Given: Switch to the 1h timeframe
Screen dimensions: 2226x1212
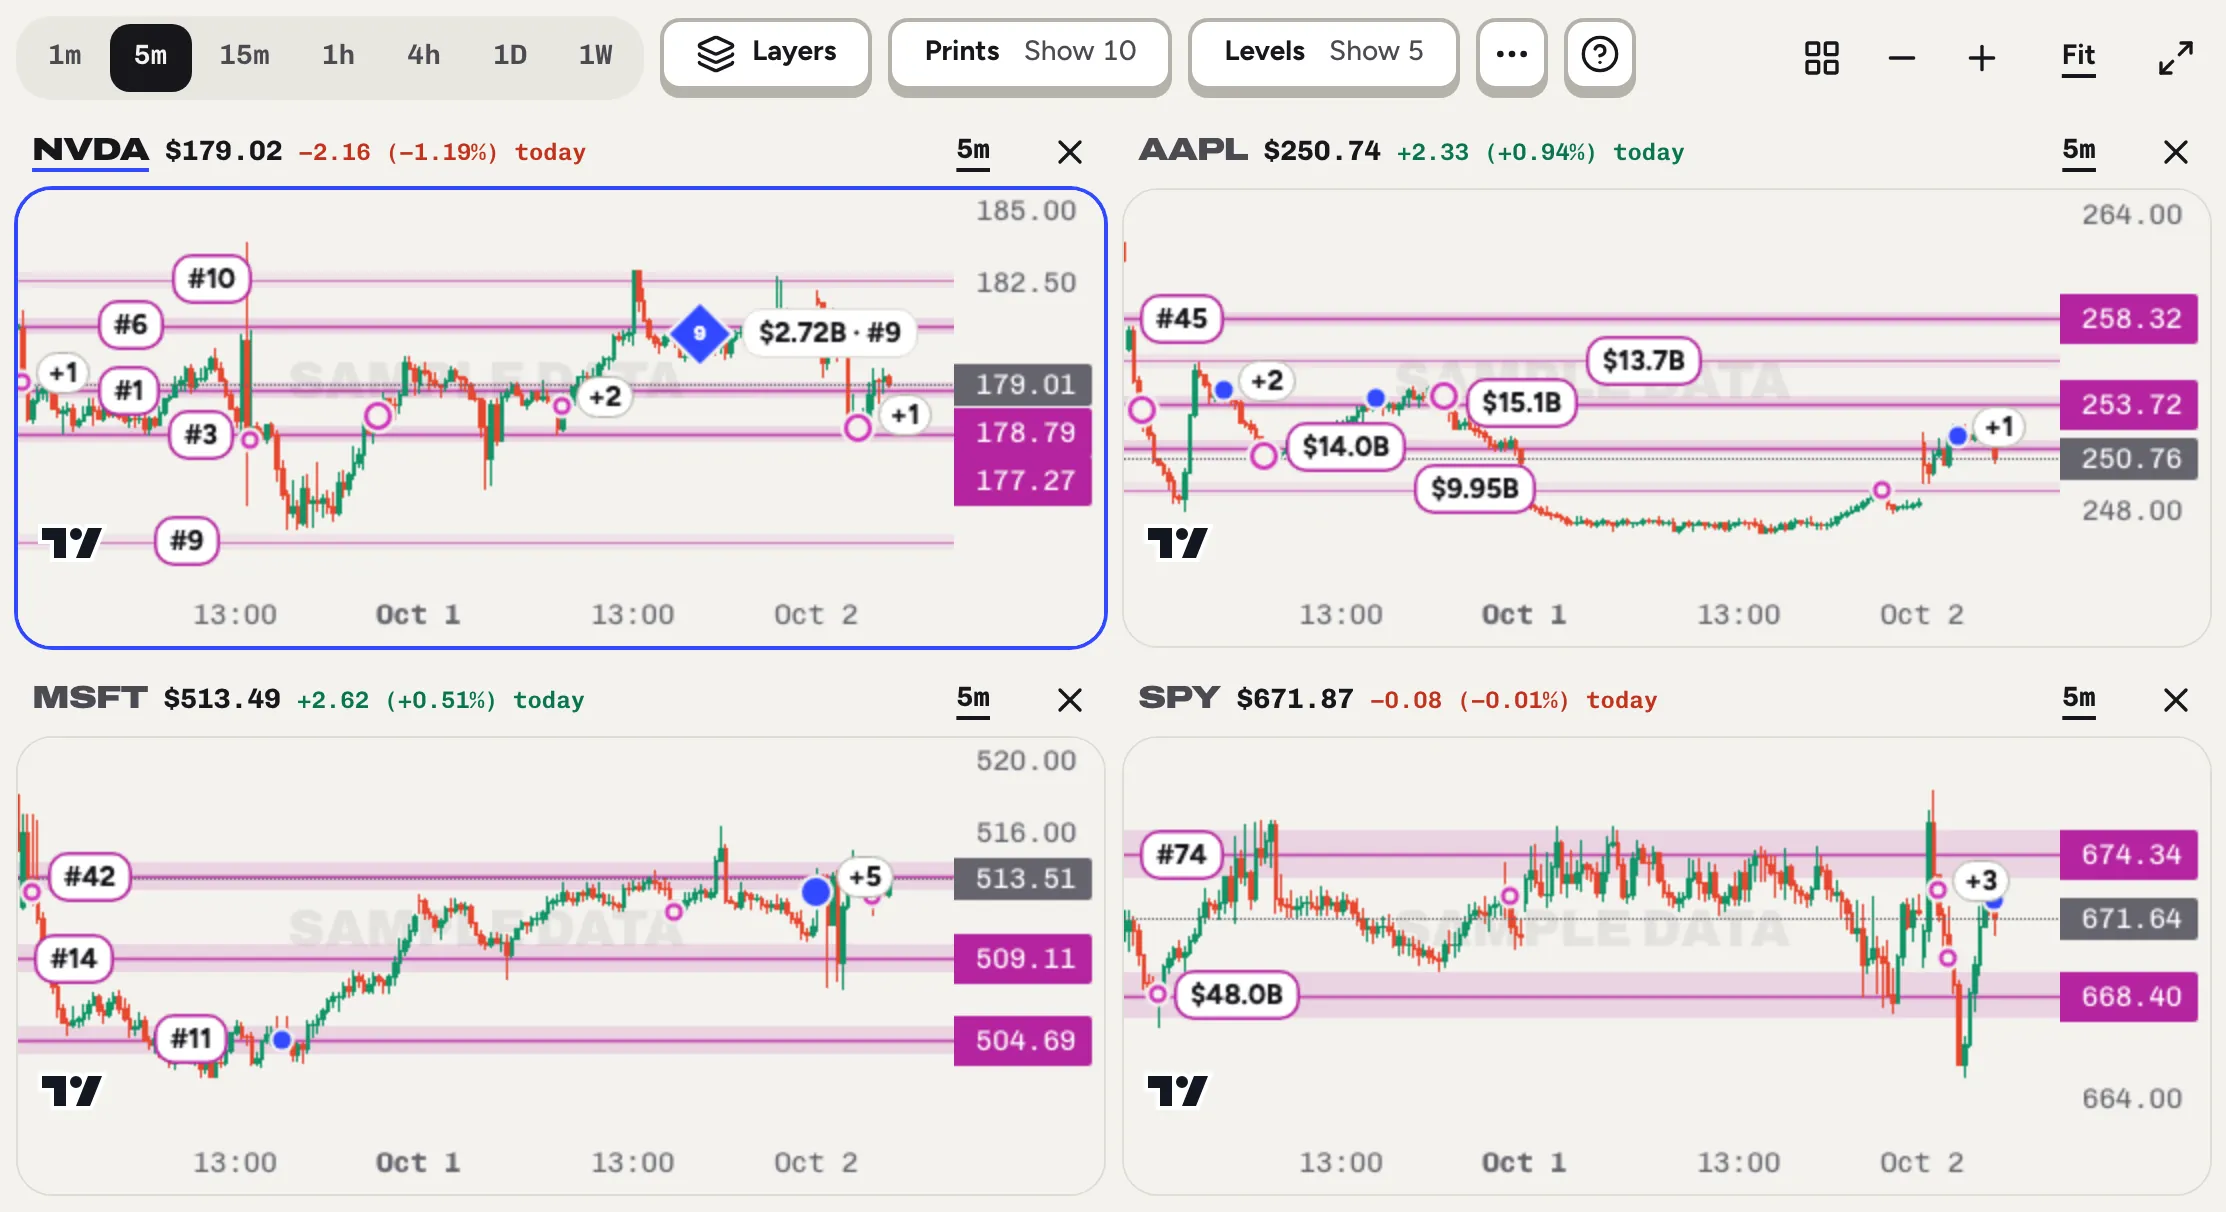Looking at the screenshot, I should point(338,55).
